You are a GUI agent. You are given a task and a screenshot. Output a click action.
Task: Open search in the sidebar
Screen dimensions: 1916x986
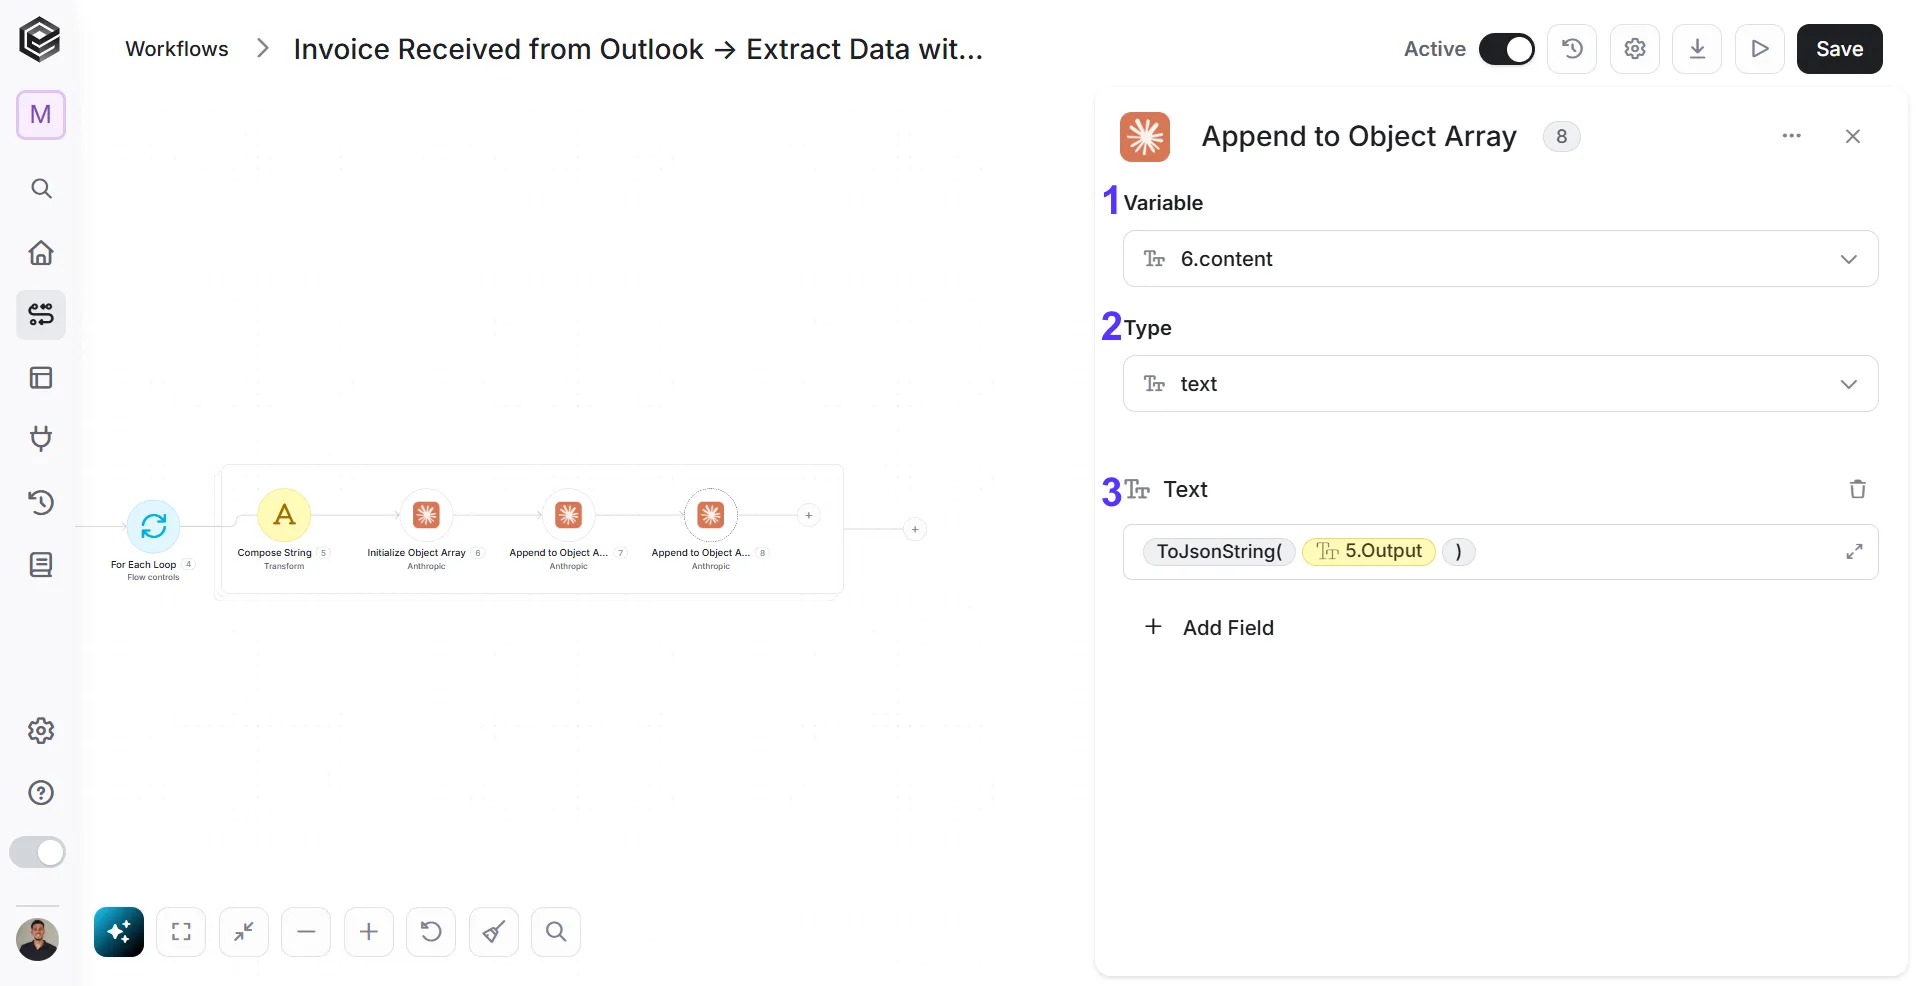coord(41,188)
